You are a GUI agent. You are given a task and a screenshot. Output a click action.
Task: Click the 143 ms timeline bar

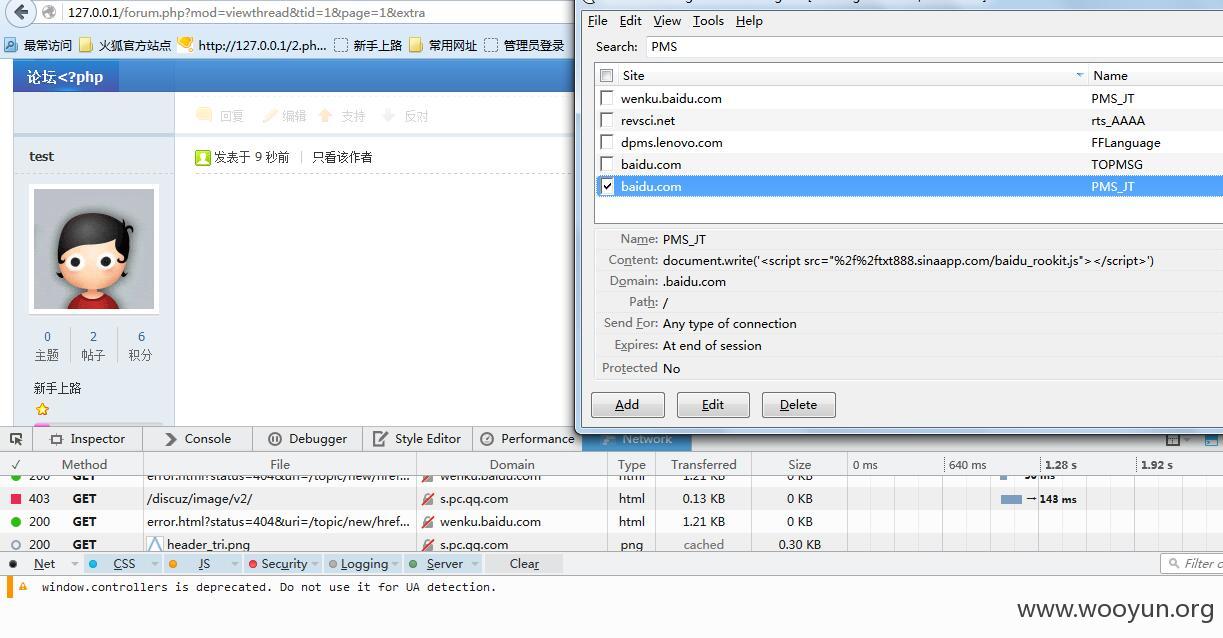click(1011, 499)
